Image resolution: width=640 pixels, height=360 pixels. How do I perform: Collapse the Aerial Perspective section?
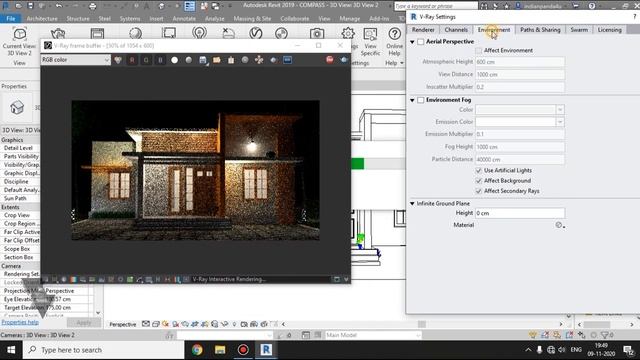click(x=412, y=42)
